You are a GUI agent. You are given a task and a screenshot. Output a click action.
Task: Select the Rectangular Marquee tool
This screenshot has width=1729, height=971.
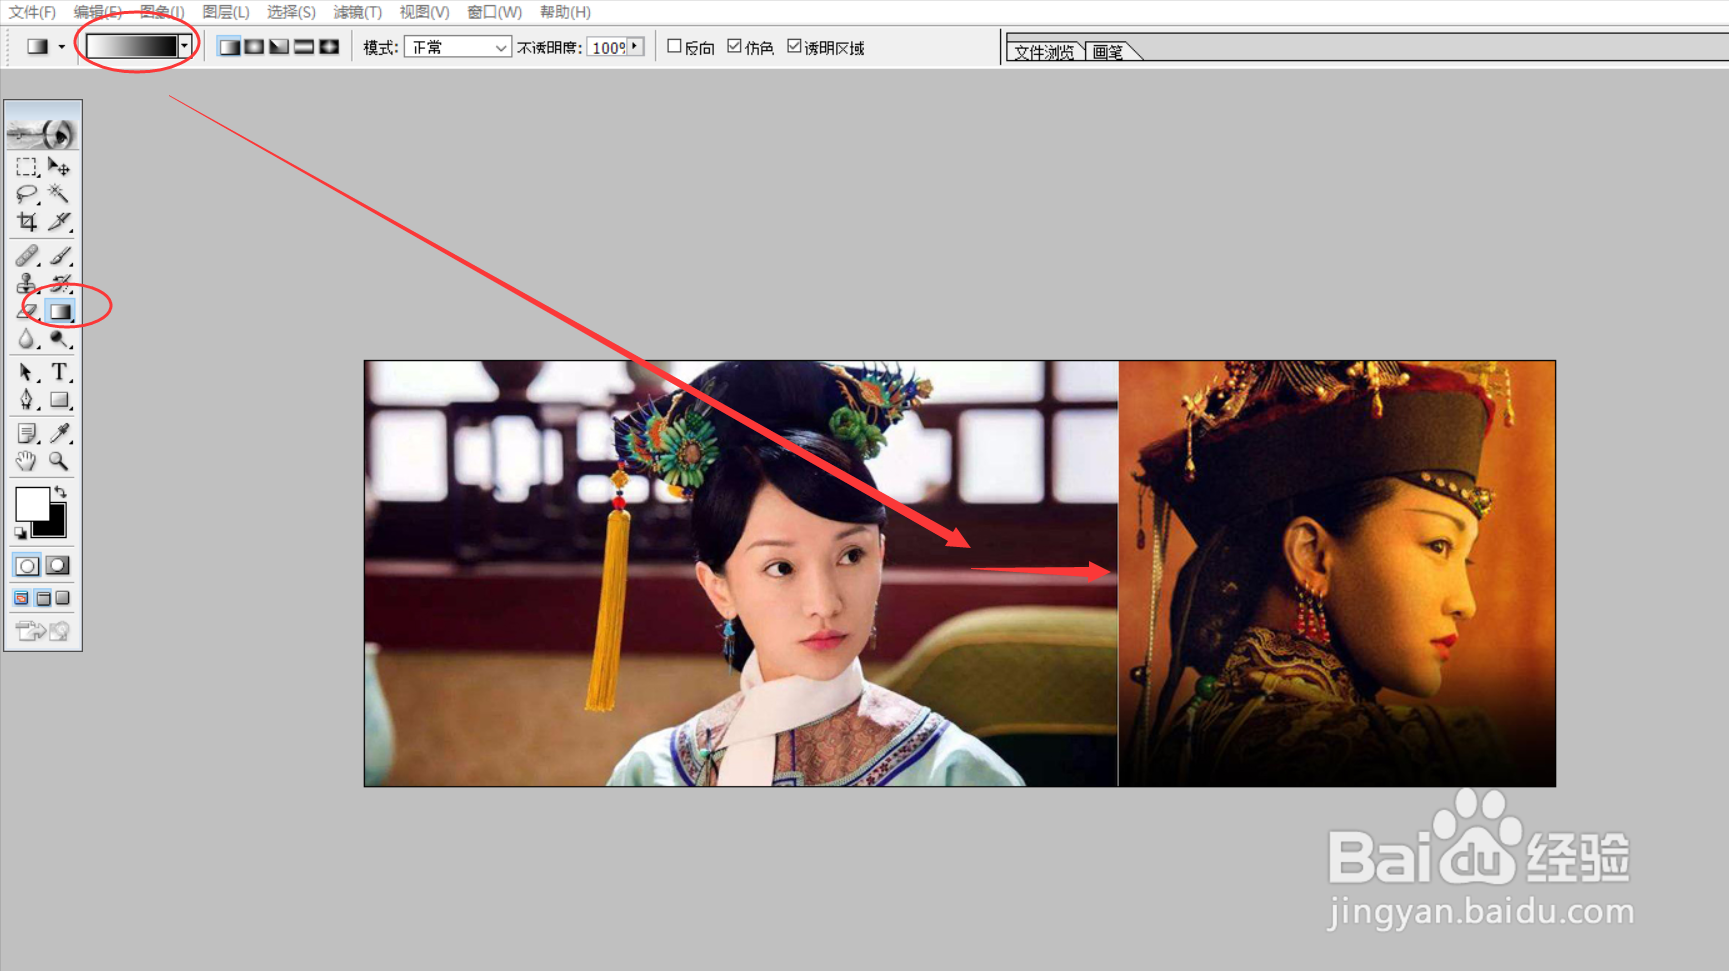coord(27,166)
